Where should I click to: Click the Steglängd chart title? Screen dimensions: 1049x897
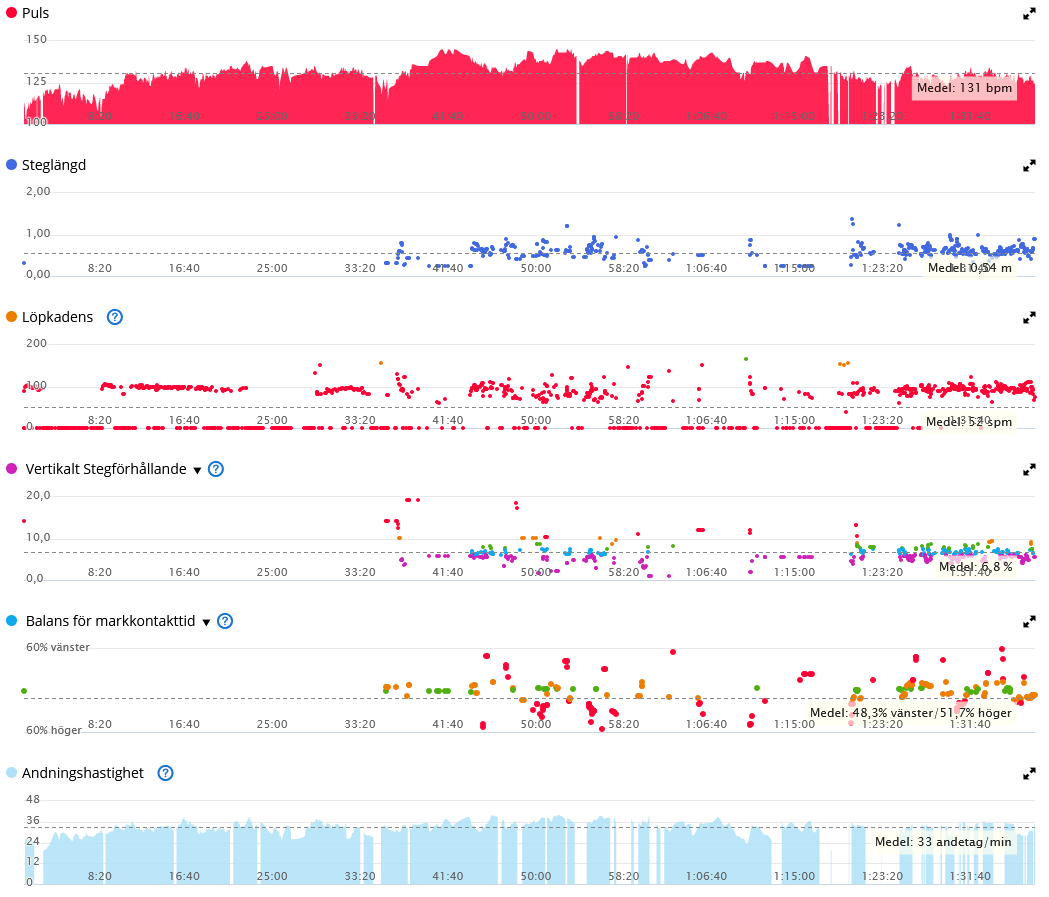coord(54,165)
